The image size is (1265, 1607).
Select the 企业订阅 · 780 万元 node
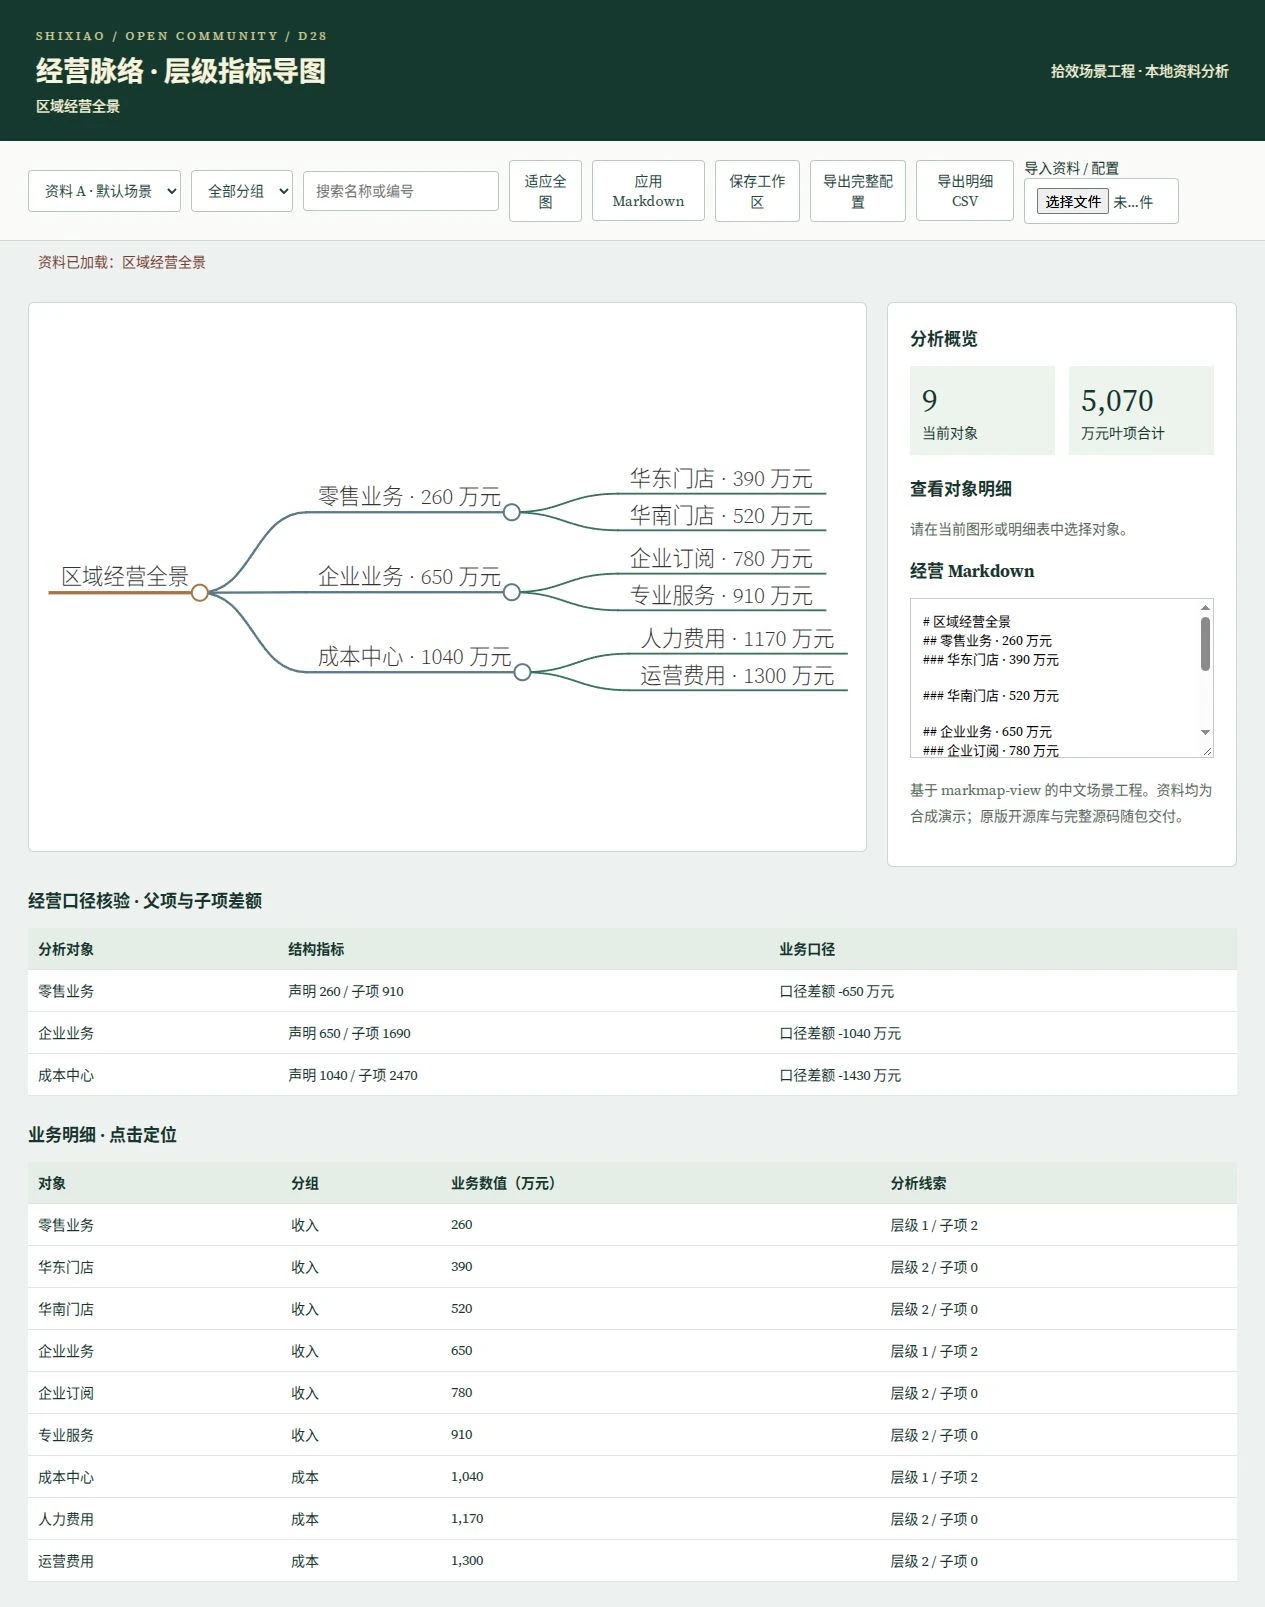[x=721, y=559]
